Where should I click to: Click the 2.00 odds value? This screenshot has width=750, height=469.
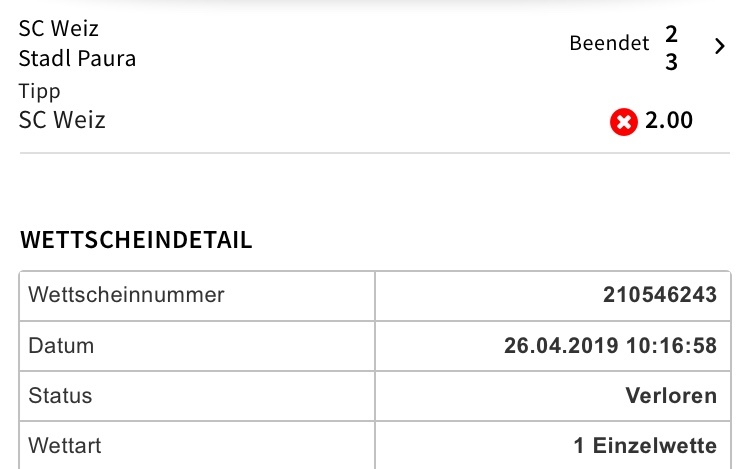(669, 120)
